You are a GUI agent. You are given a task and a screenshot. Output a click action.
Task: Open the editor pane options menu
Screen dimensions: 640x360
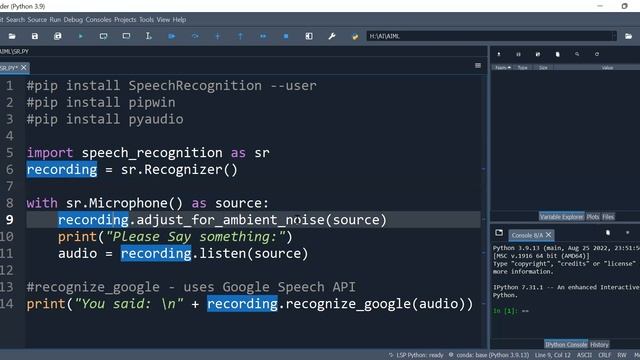(478, 66)
